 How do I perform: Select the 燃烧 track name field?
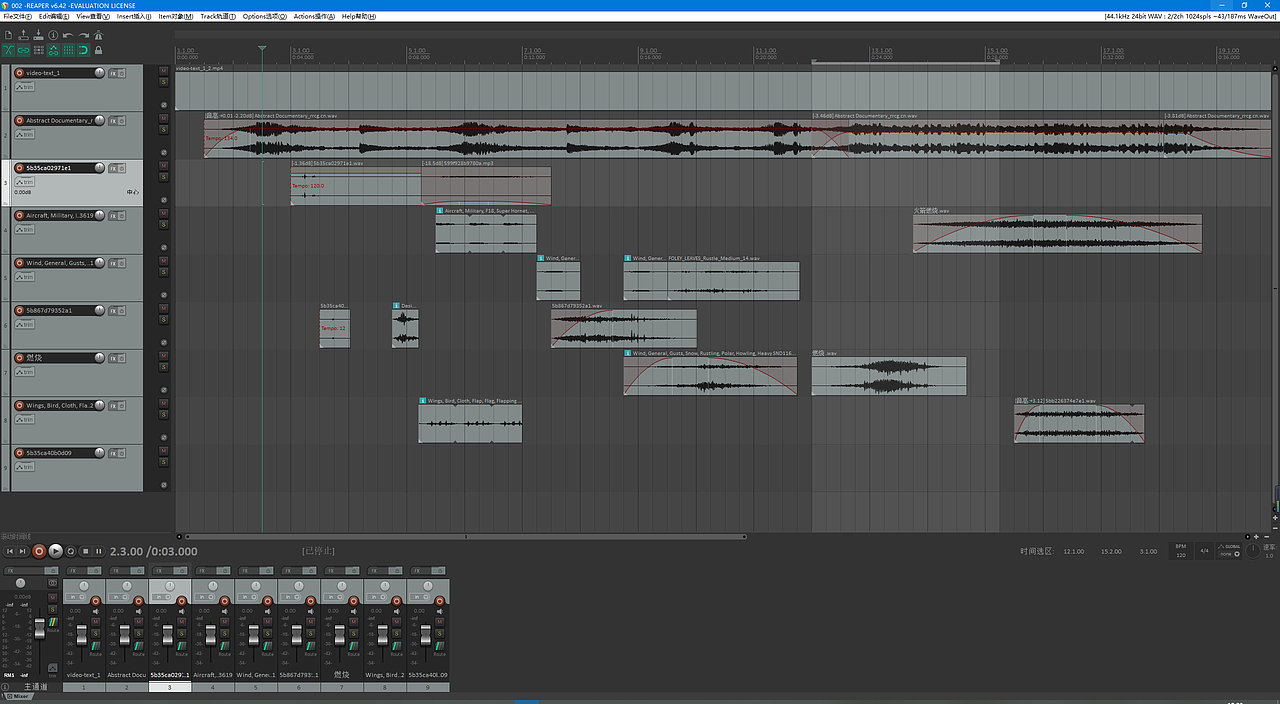coord(59,358)
